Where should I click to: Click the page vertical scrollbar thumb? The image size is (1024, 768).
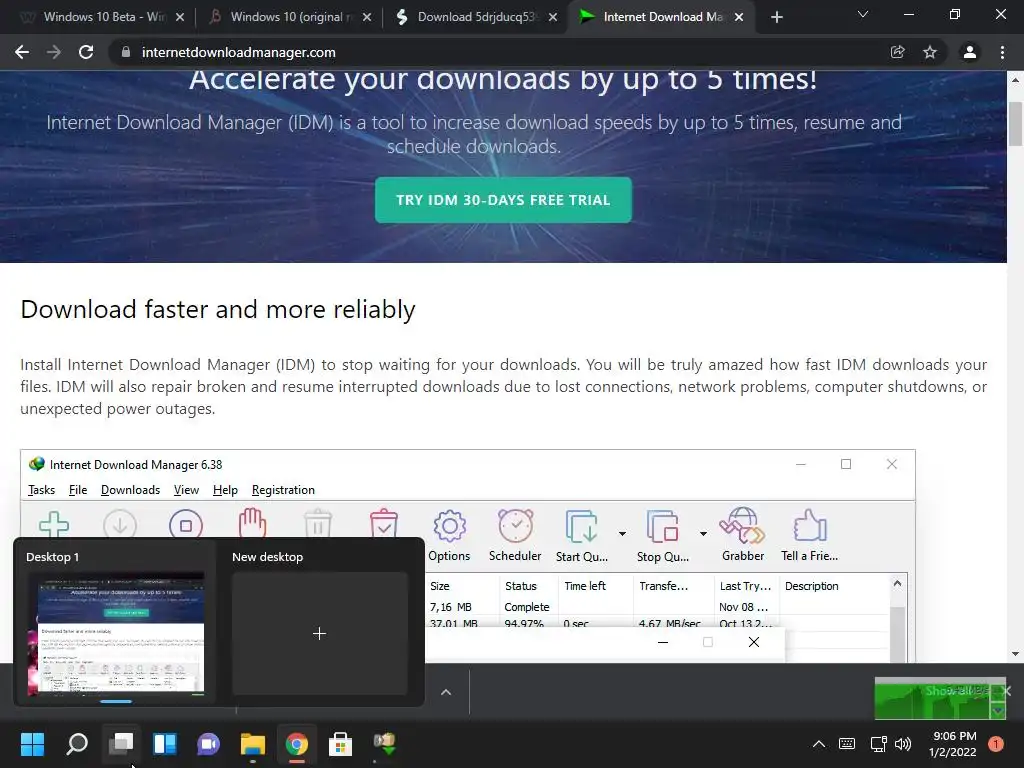pyautogui.click(x=1015, y=124)
